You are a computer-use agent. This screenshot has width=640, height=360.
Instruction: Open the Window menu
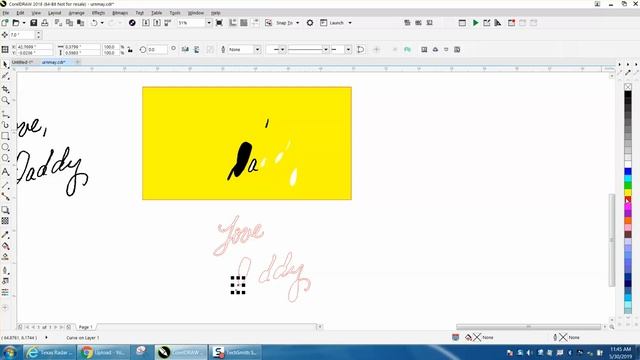point(196,13)
